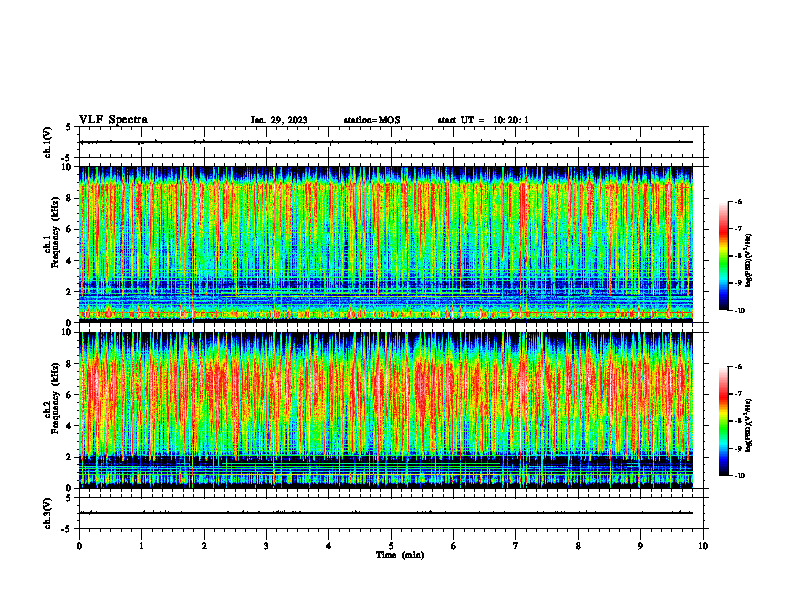The height and width of the screenshot is (612, 792).
Task: Click the log(PSD) unit label beside ch.2 color bar
Action: (749, 425)
